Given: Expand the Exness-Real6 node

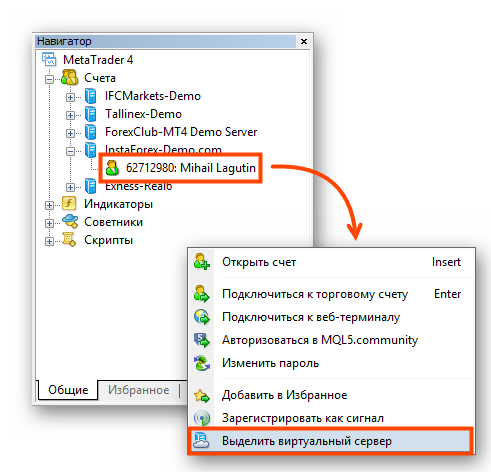Looking at the screenshot, I should pyautogui.click(x=70, y=187).
